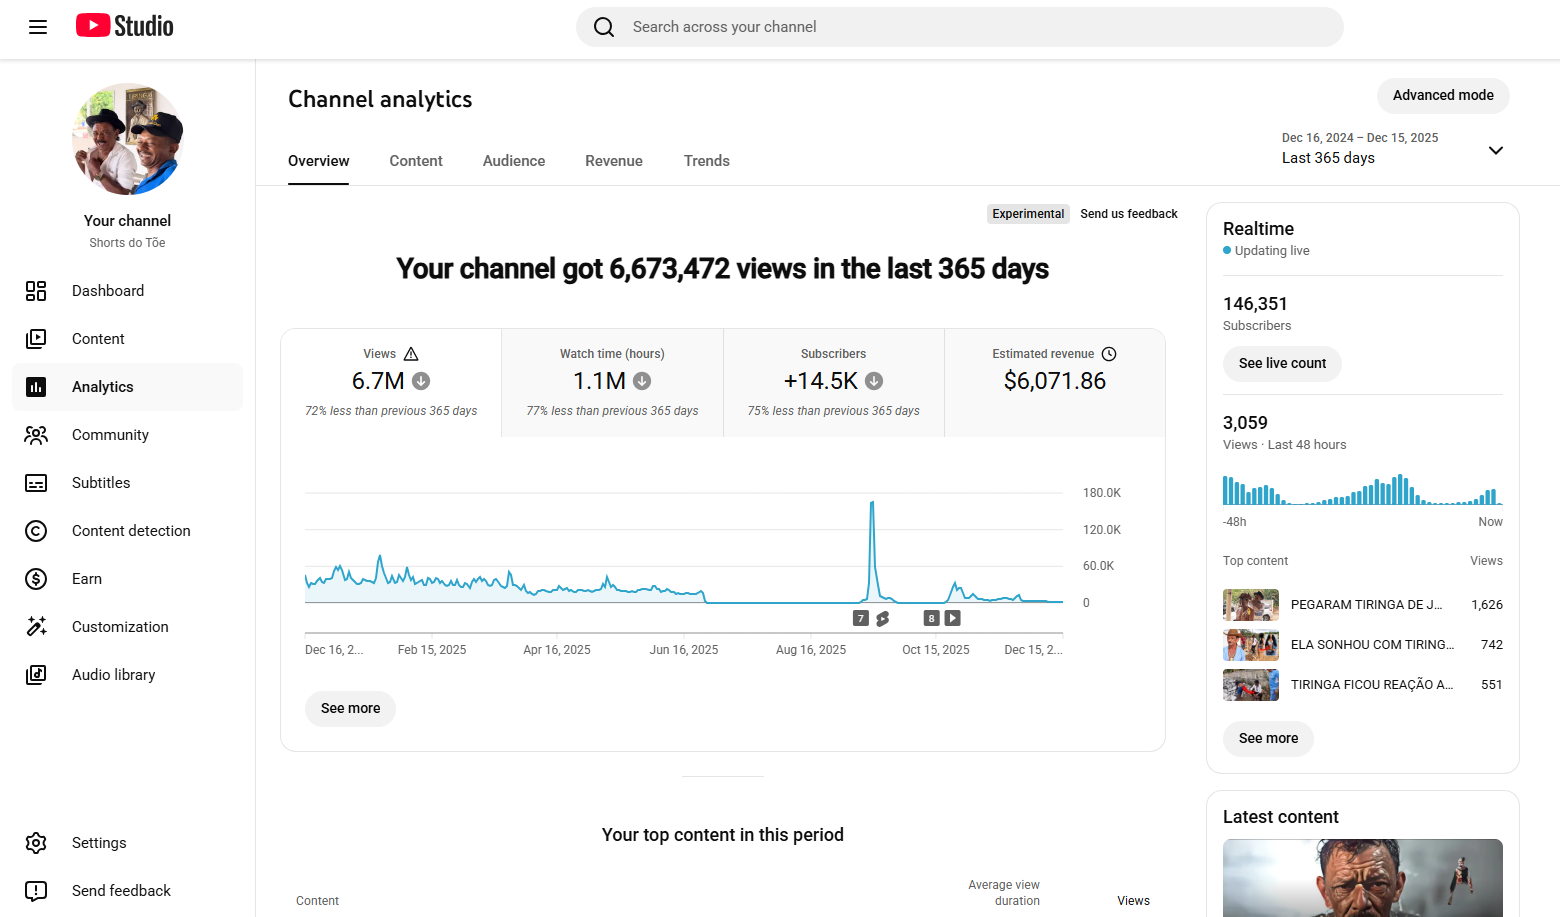Open the hamburger navigation menu
Viewport: 1560px width, 917px height.
[38, 27]
